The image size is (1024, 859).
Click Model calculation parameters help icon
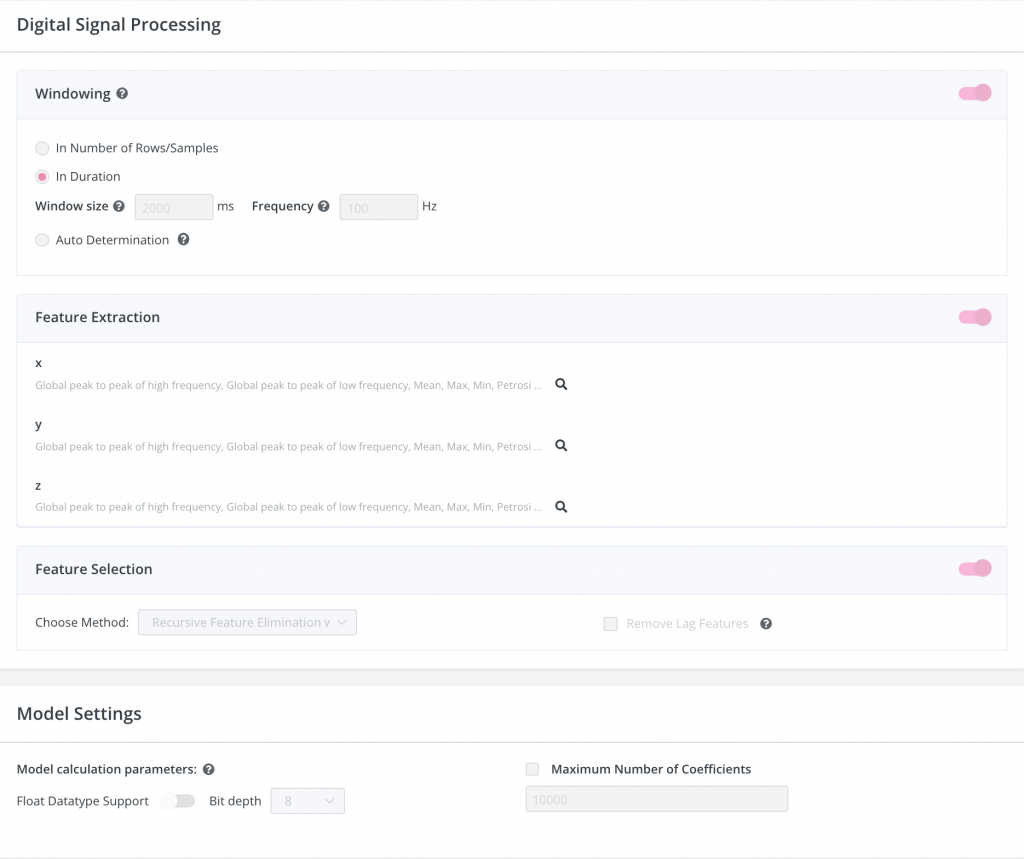point(208,769)
